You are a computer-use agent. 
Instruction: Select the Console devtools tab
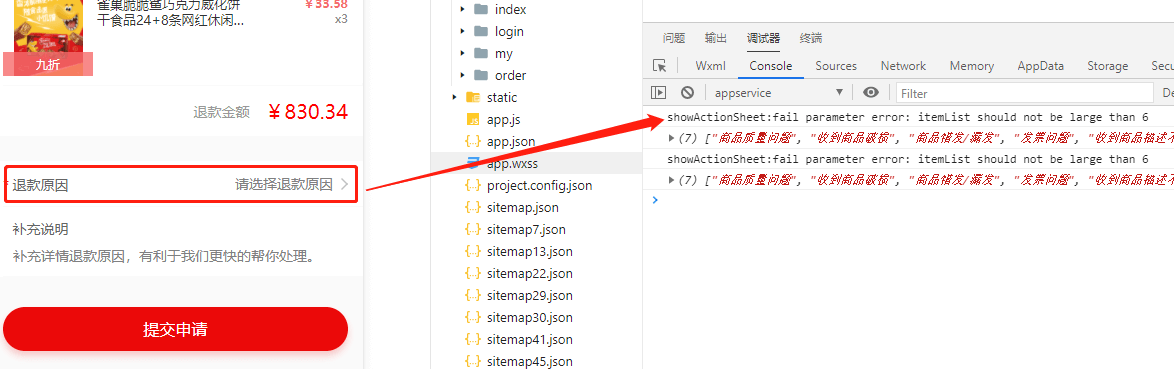pyautogui.click(x=771, y=66)
